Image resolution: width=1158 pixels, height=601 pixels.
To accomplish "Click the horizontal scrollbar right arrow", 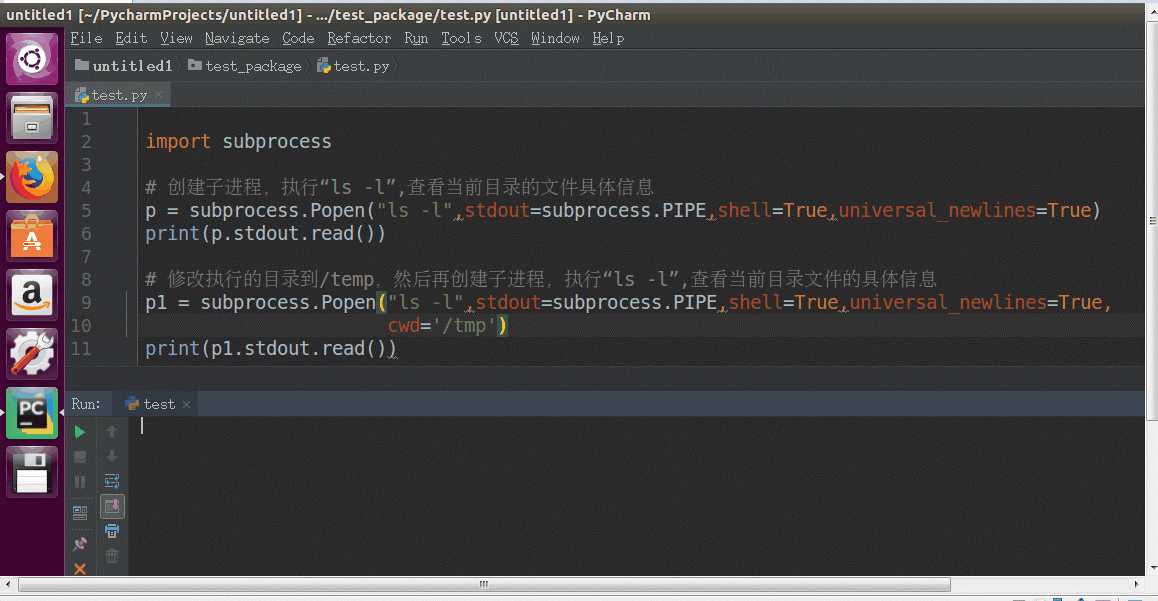I will 1136,585.
